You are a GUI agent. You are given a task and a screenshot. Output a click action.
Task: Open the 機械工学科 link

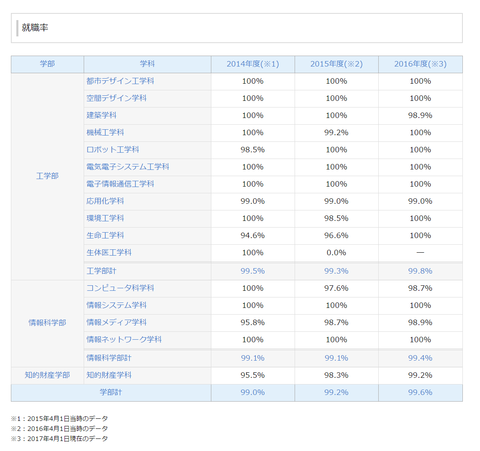click(x=105, y=133)
